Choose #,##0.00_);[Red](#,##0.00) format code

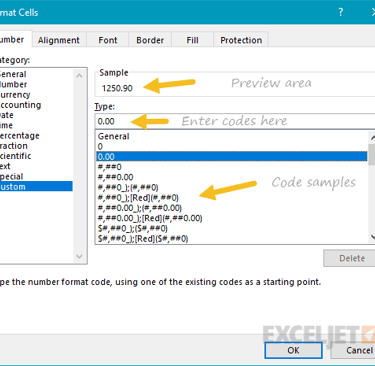232,218
